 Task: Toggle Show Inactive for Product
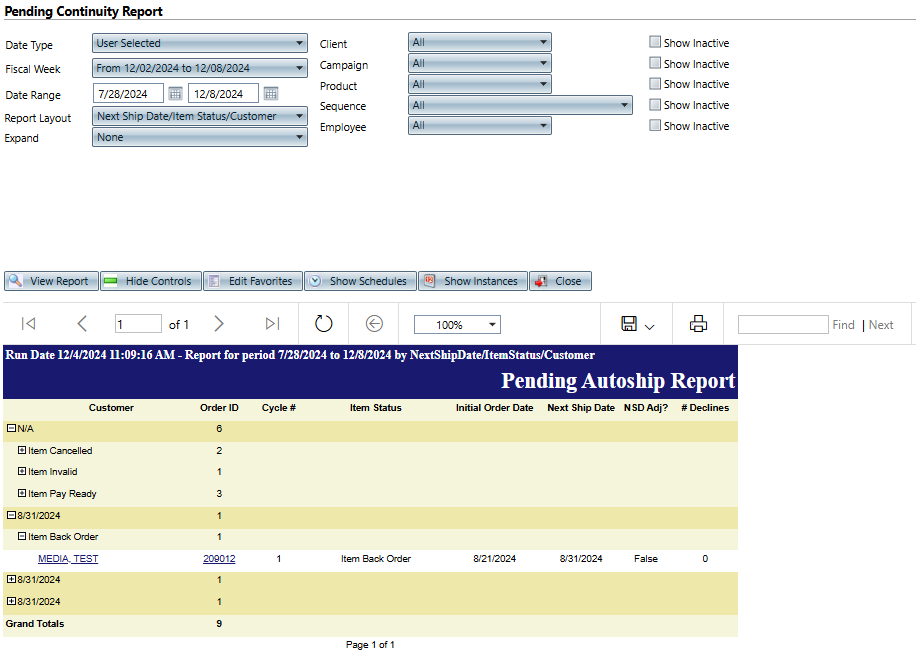[x=655, y=84]
